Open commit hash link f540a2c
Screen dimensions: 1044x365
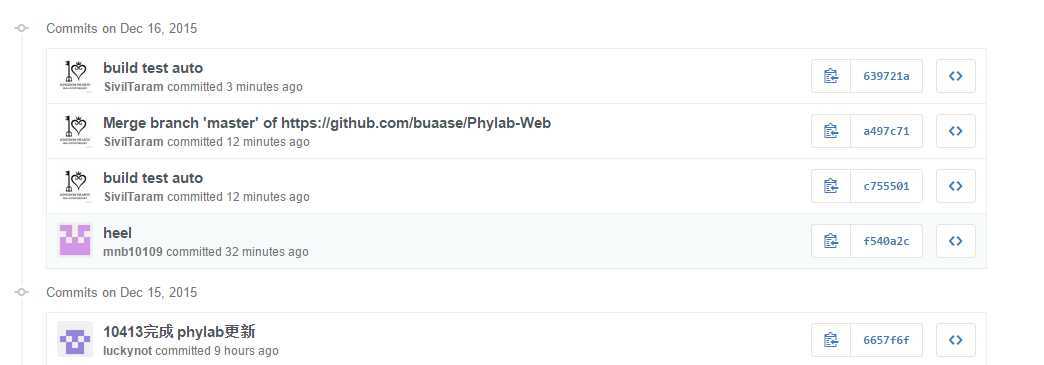click(x=886, y=241)
